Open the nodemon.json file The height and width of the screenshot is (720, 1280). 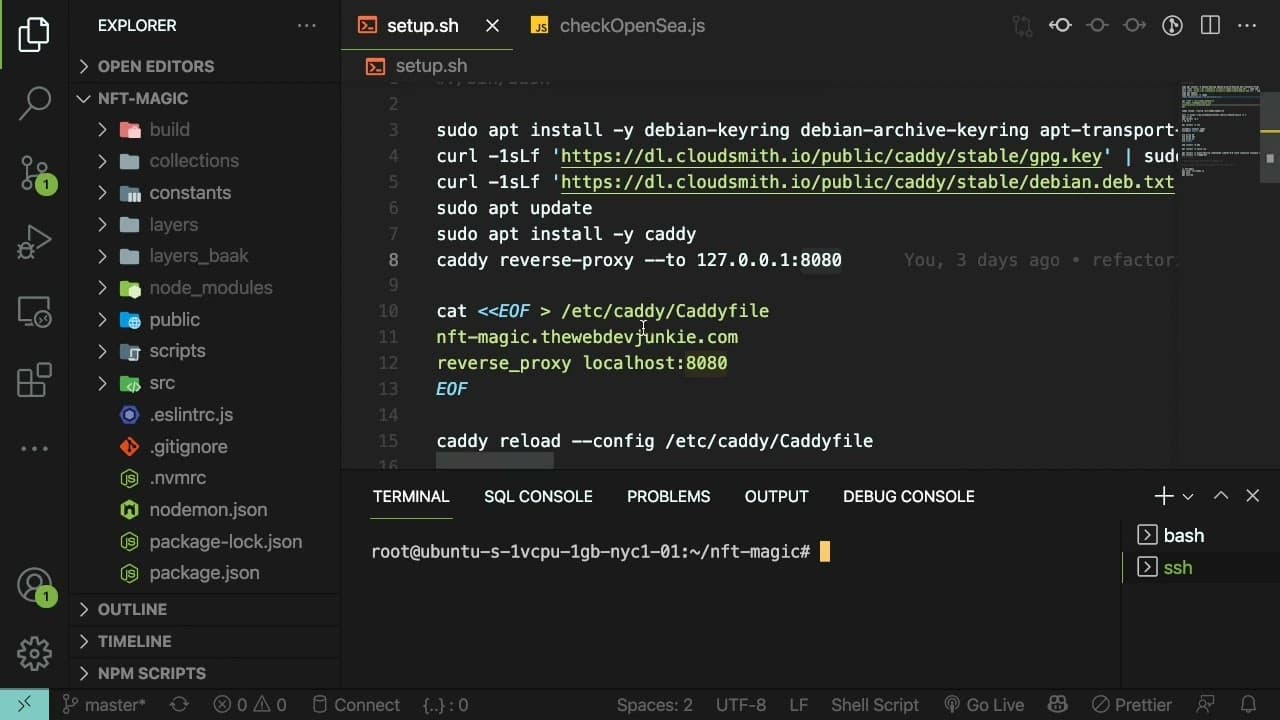pos(205,510)
